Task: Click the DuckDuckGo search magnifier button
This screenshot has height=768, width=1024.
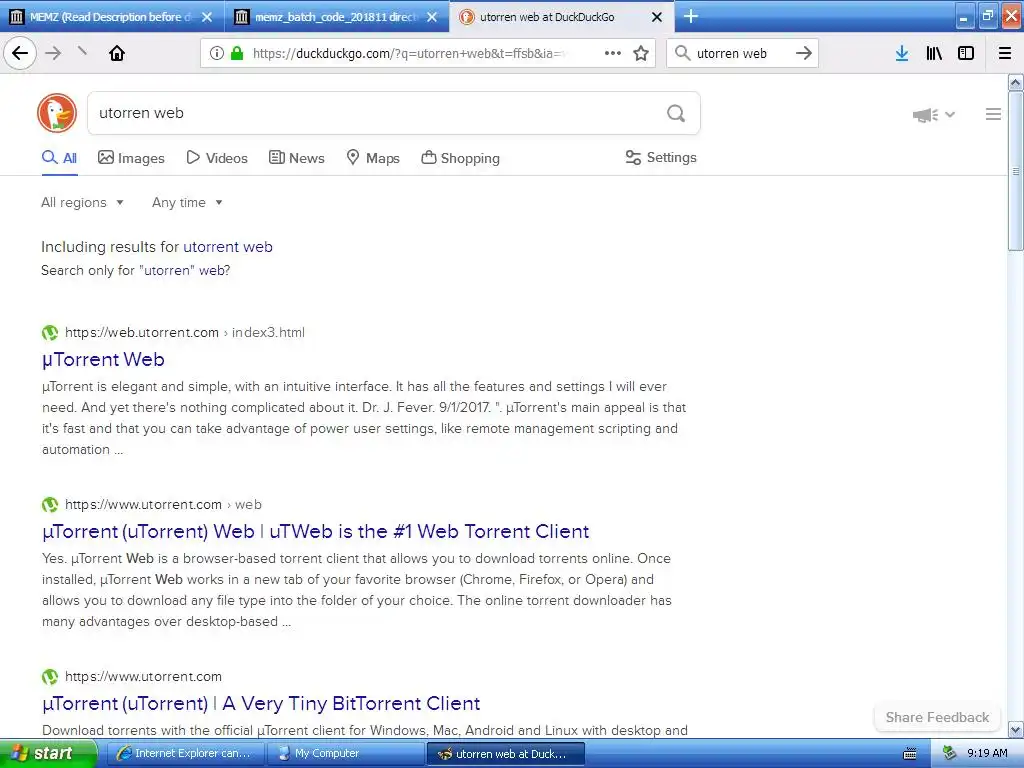Action: [676, 114]
